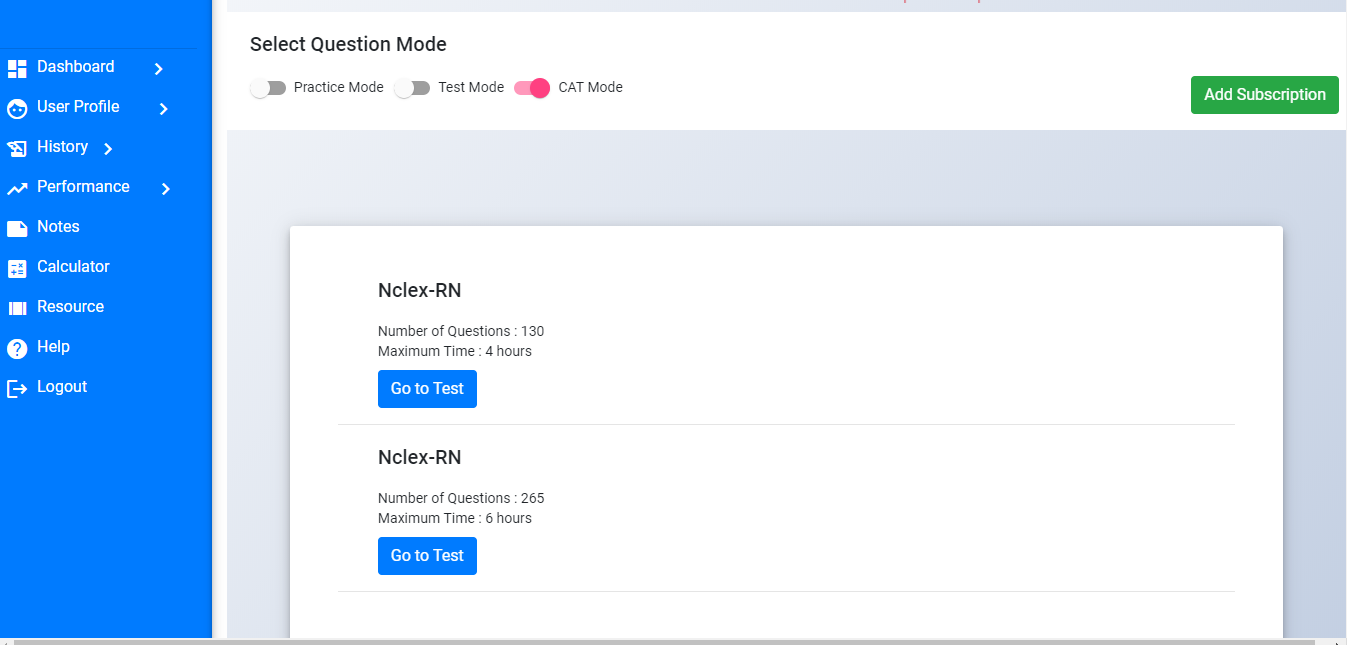Expand the History submenu chevron
This screenshot has height=645, width=1347.
point(108,149)
